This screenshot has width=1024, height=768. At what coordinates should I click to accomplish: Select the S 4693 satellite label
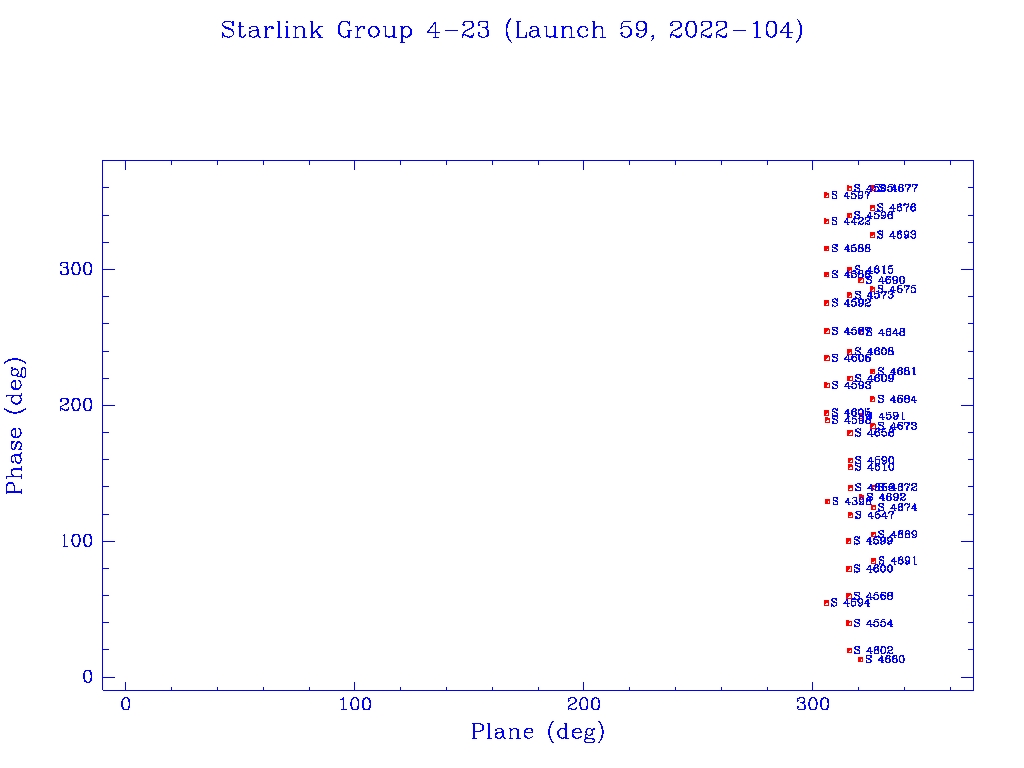coord(896,234)
